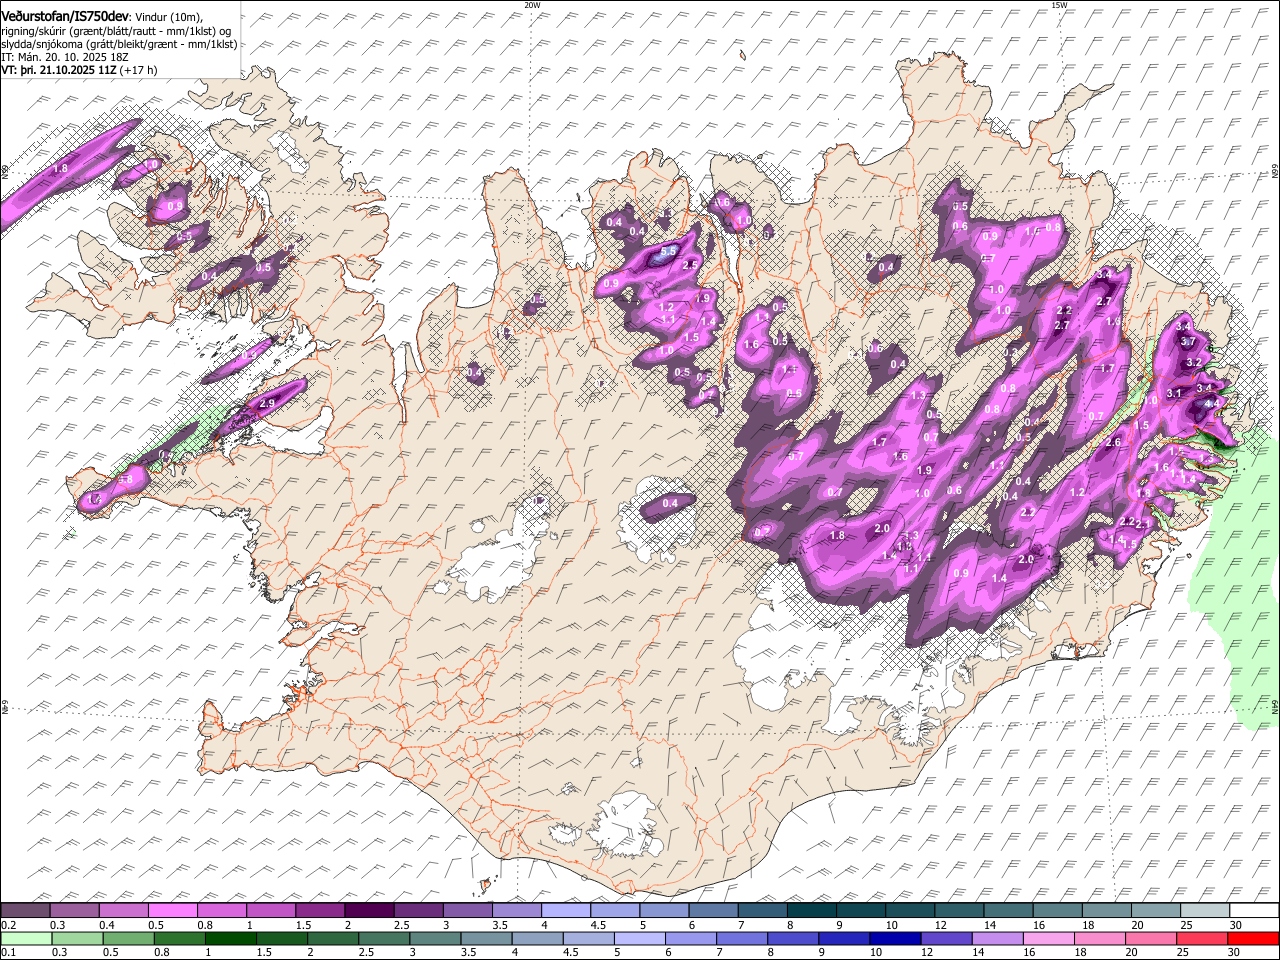Click the '3.7' precipitation value on the map

coord(1188,341)
